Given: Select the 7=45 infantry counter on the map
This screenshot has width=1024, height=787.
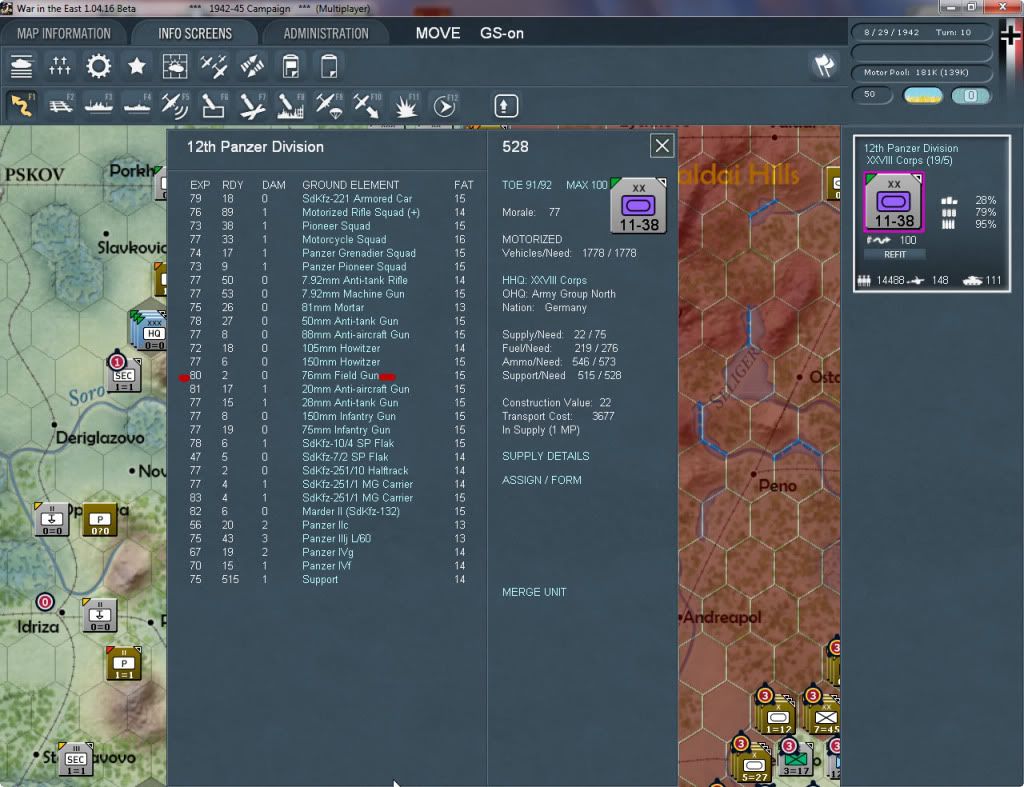Looking at the screenshot, I should 825,717.
